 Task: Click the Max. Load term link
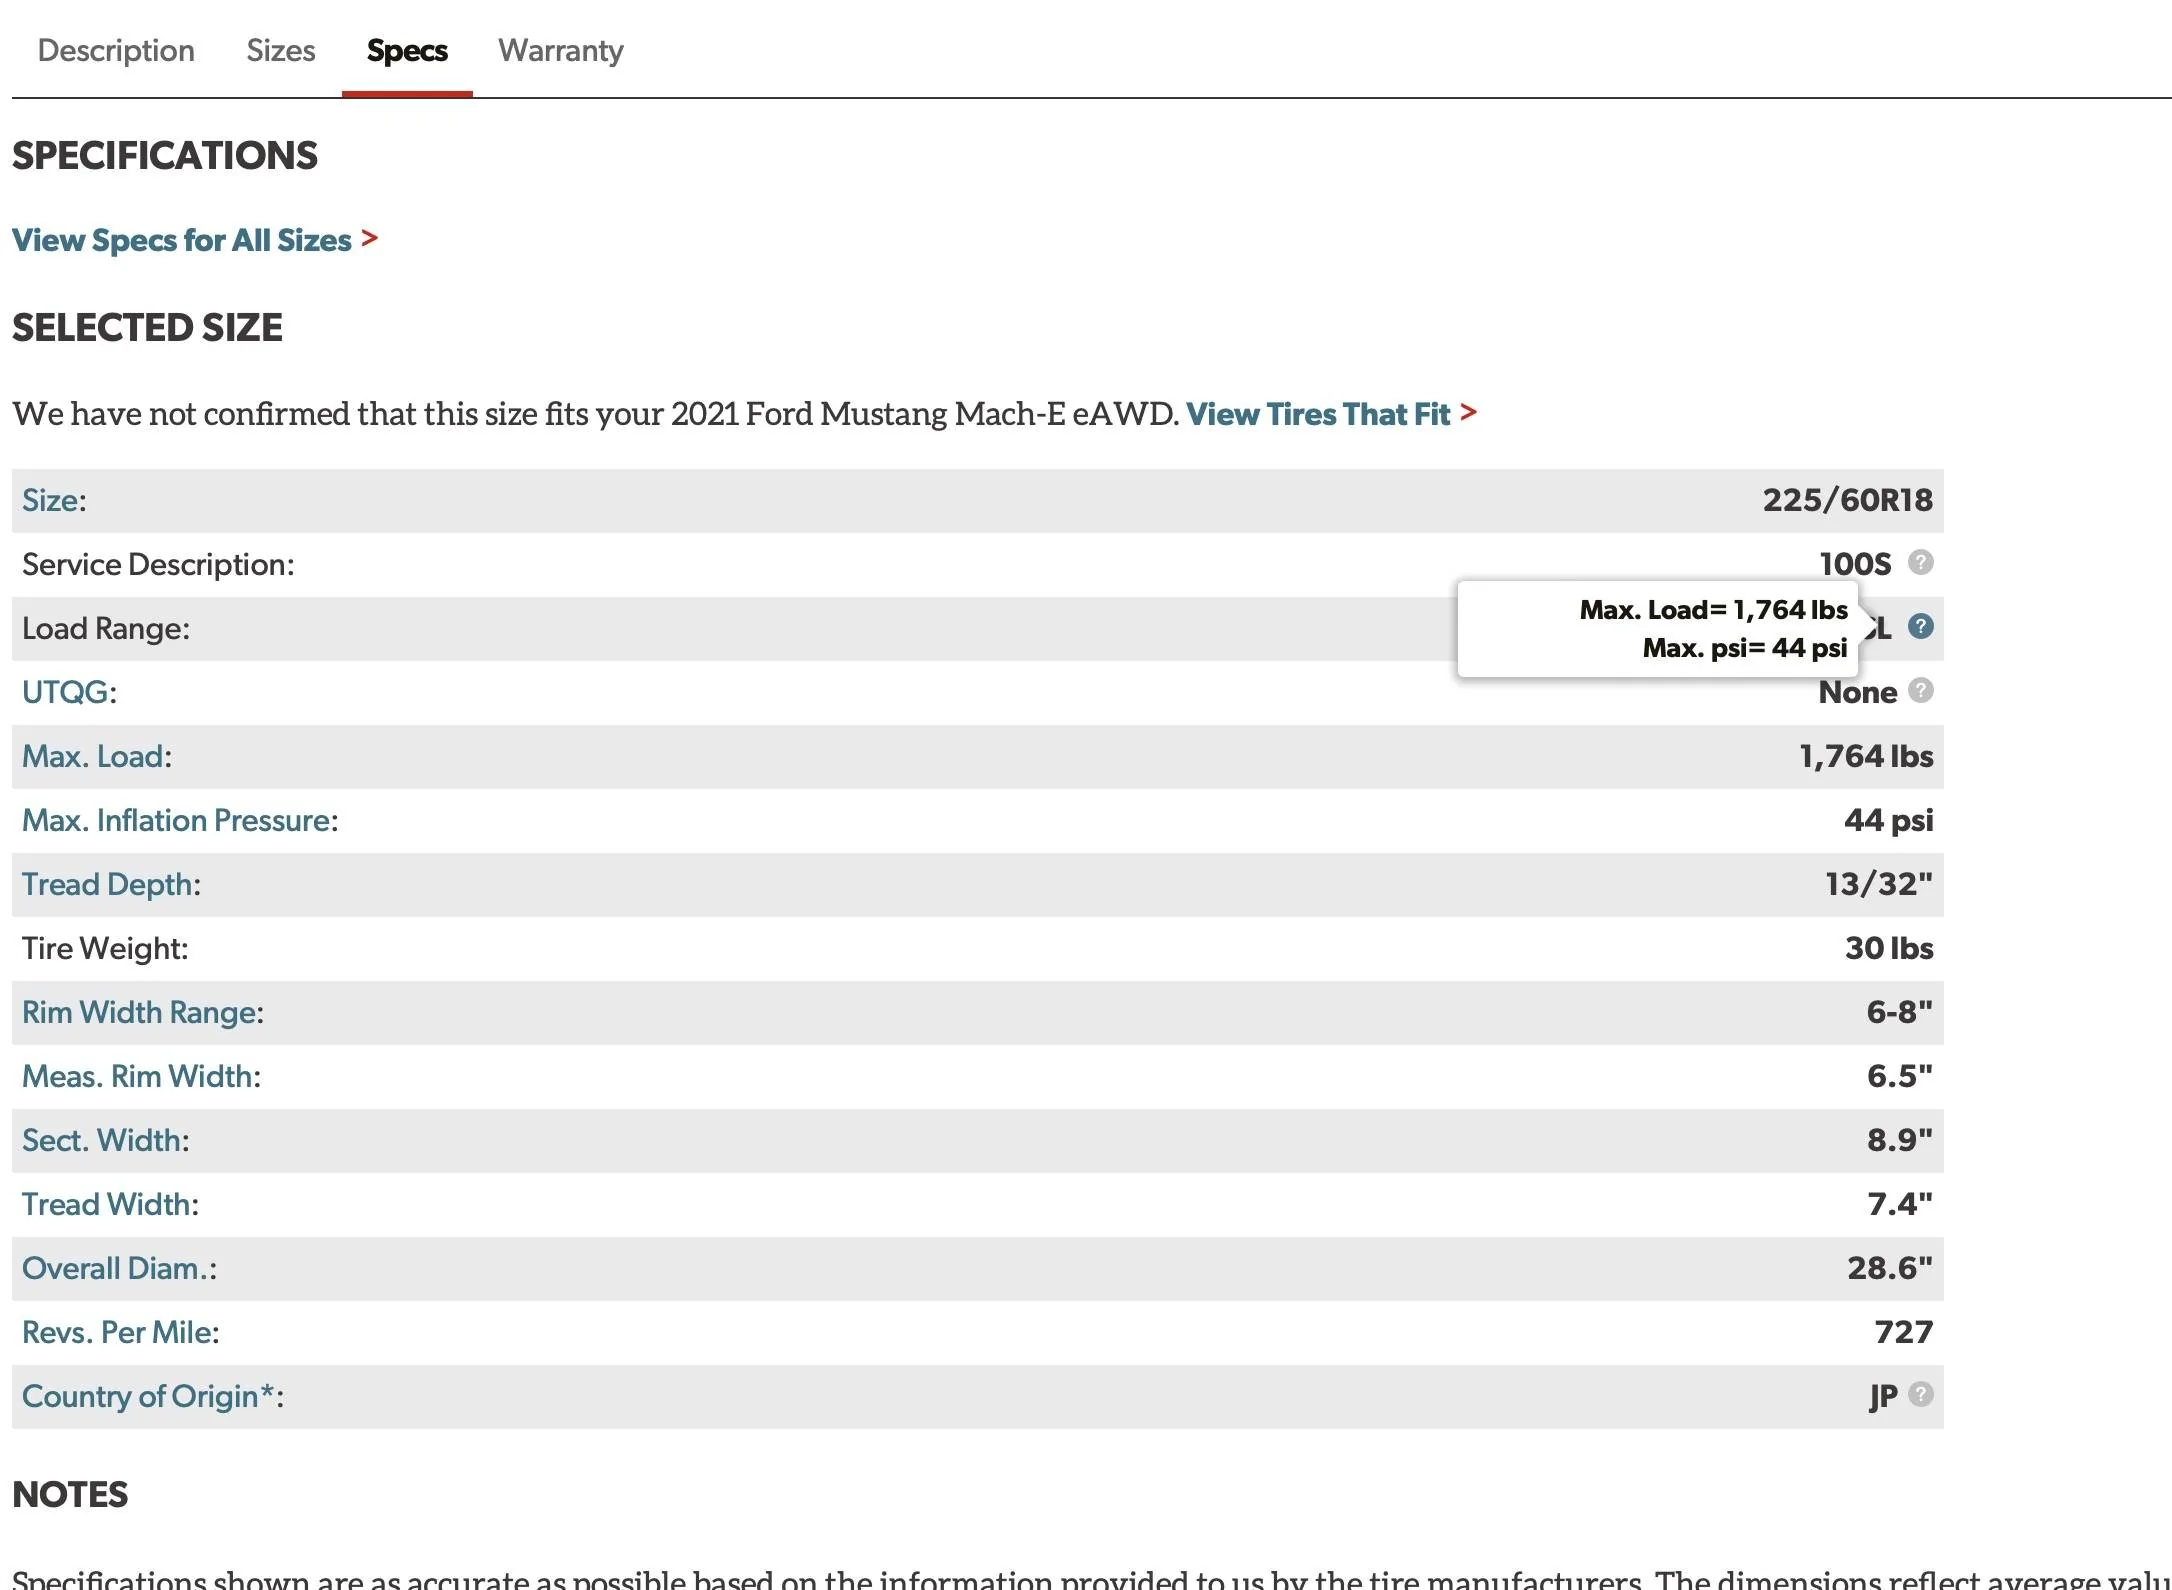click(93, 756)
